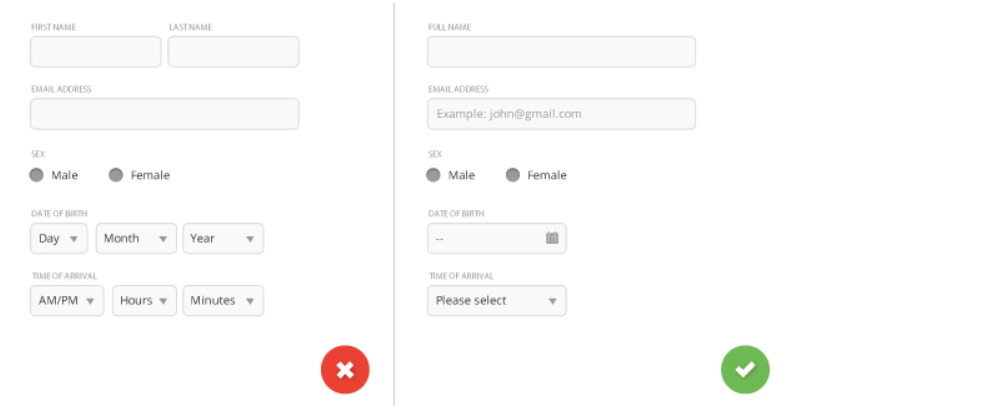Screen dimensions: 984x420
Task: Open the Year dropdown
Action: pos(223,239)
